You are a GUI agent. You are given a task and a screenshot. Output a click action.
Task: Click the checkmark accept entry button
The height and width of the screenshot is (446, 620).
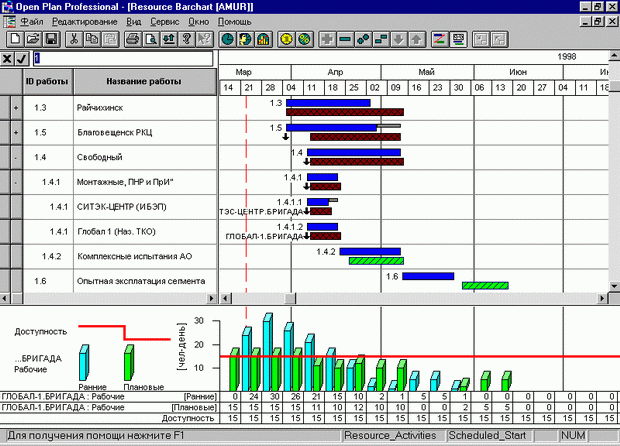pyautogui.click(x=22, y=59)
